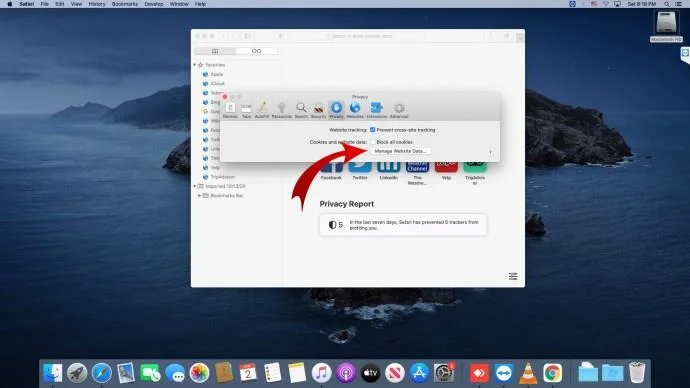The height and width of the screenshot is (388, 690).
Task: Open the Bookmarks menu
Action: pyautogui.click(x=125, y=4)
